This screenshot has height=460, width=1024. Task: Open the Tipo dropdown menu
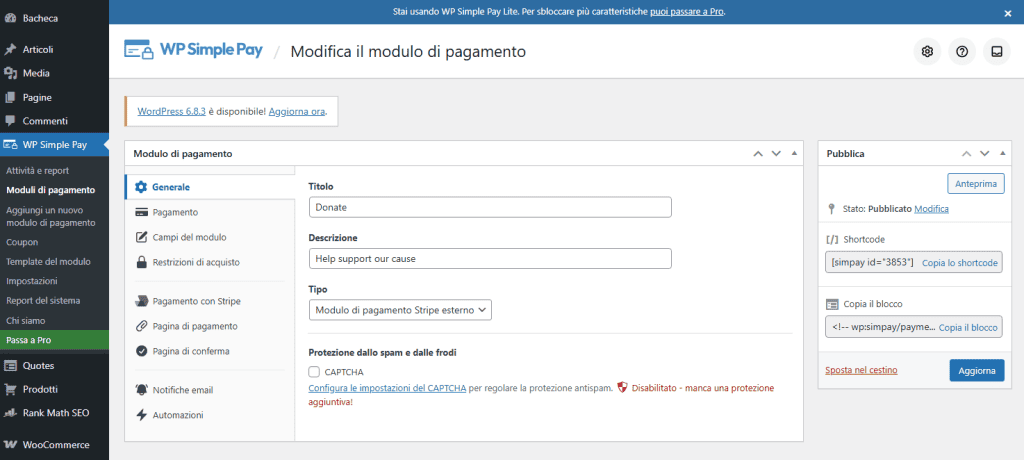[x=400, y=310]
